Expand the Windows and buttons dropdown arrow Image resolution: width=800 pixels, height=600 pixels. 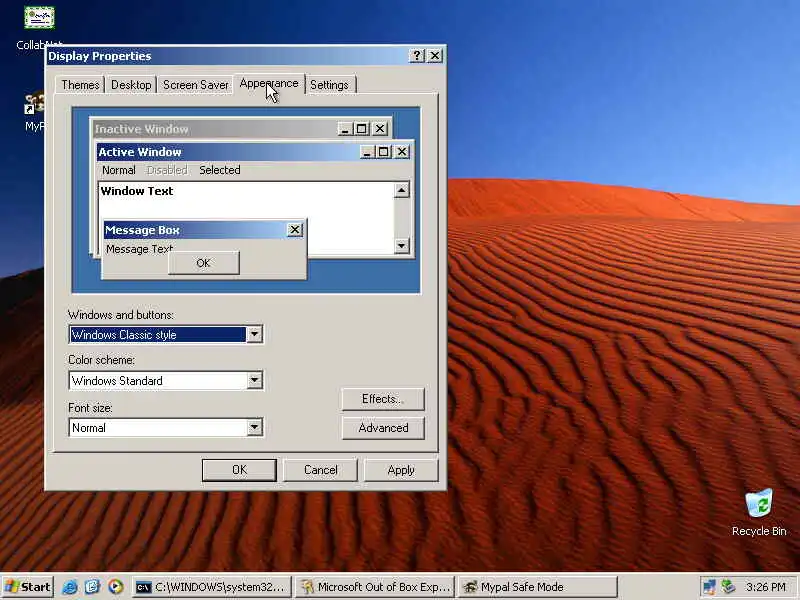254,335
